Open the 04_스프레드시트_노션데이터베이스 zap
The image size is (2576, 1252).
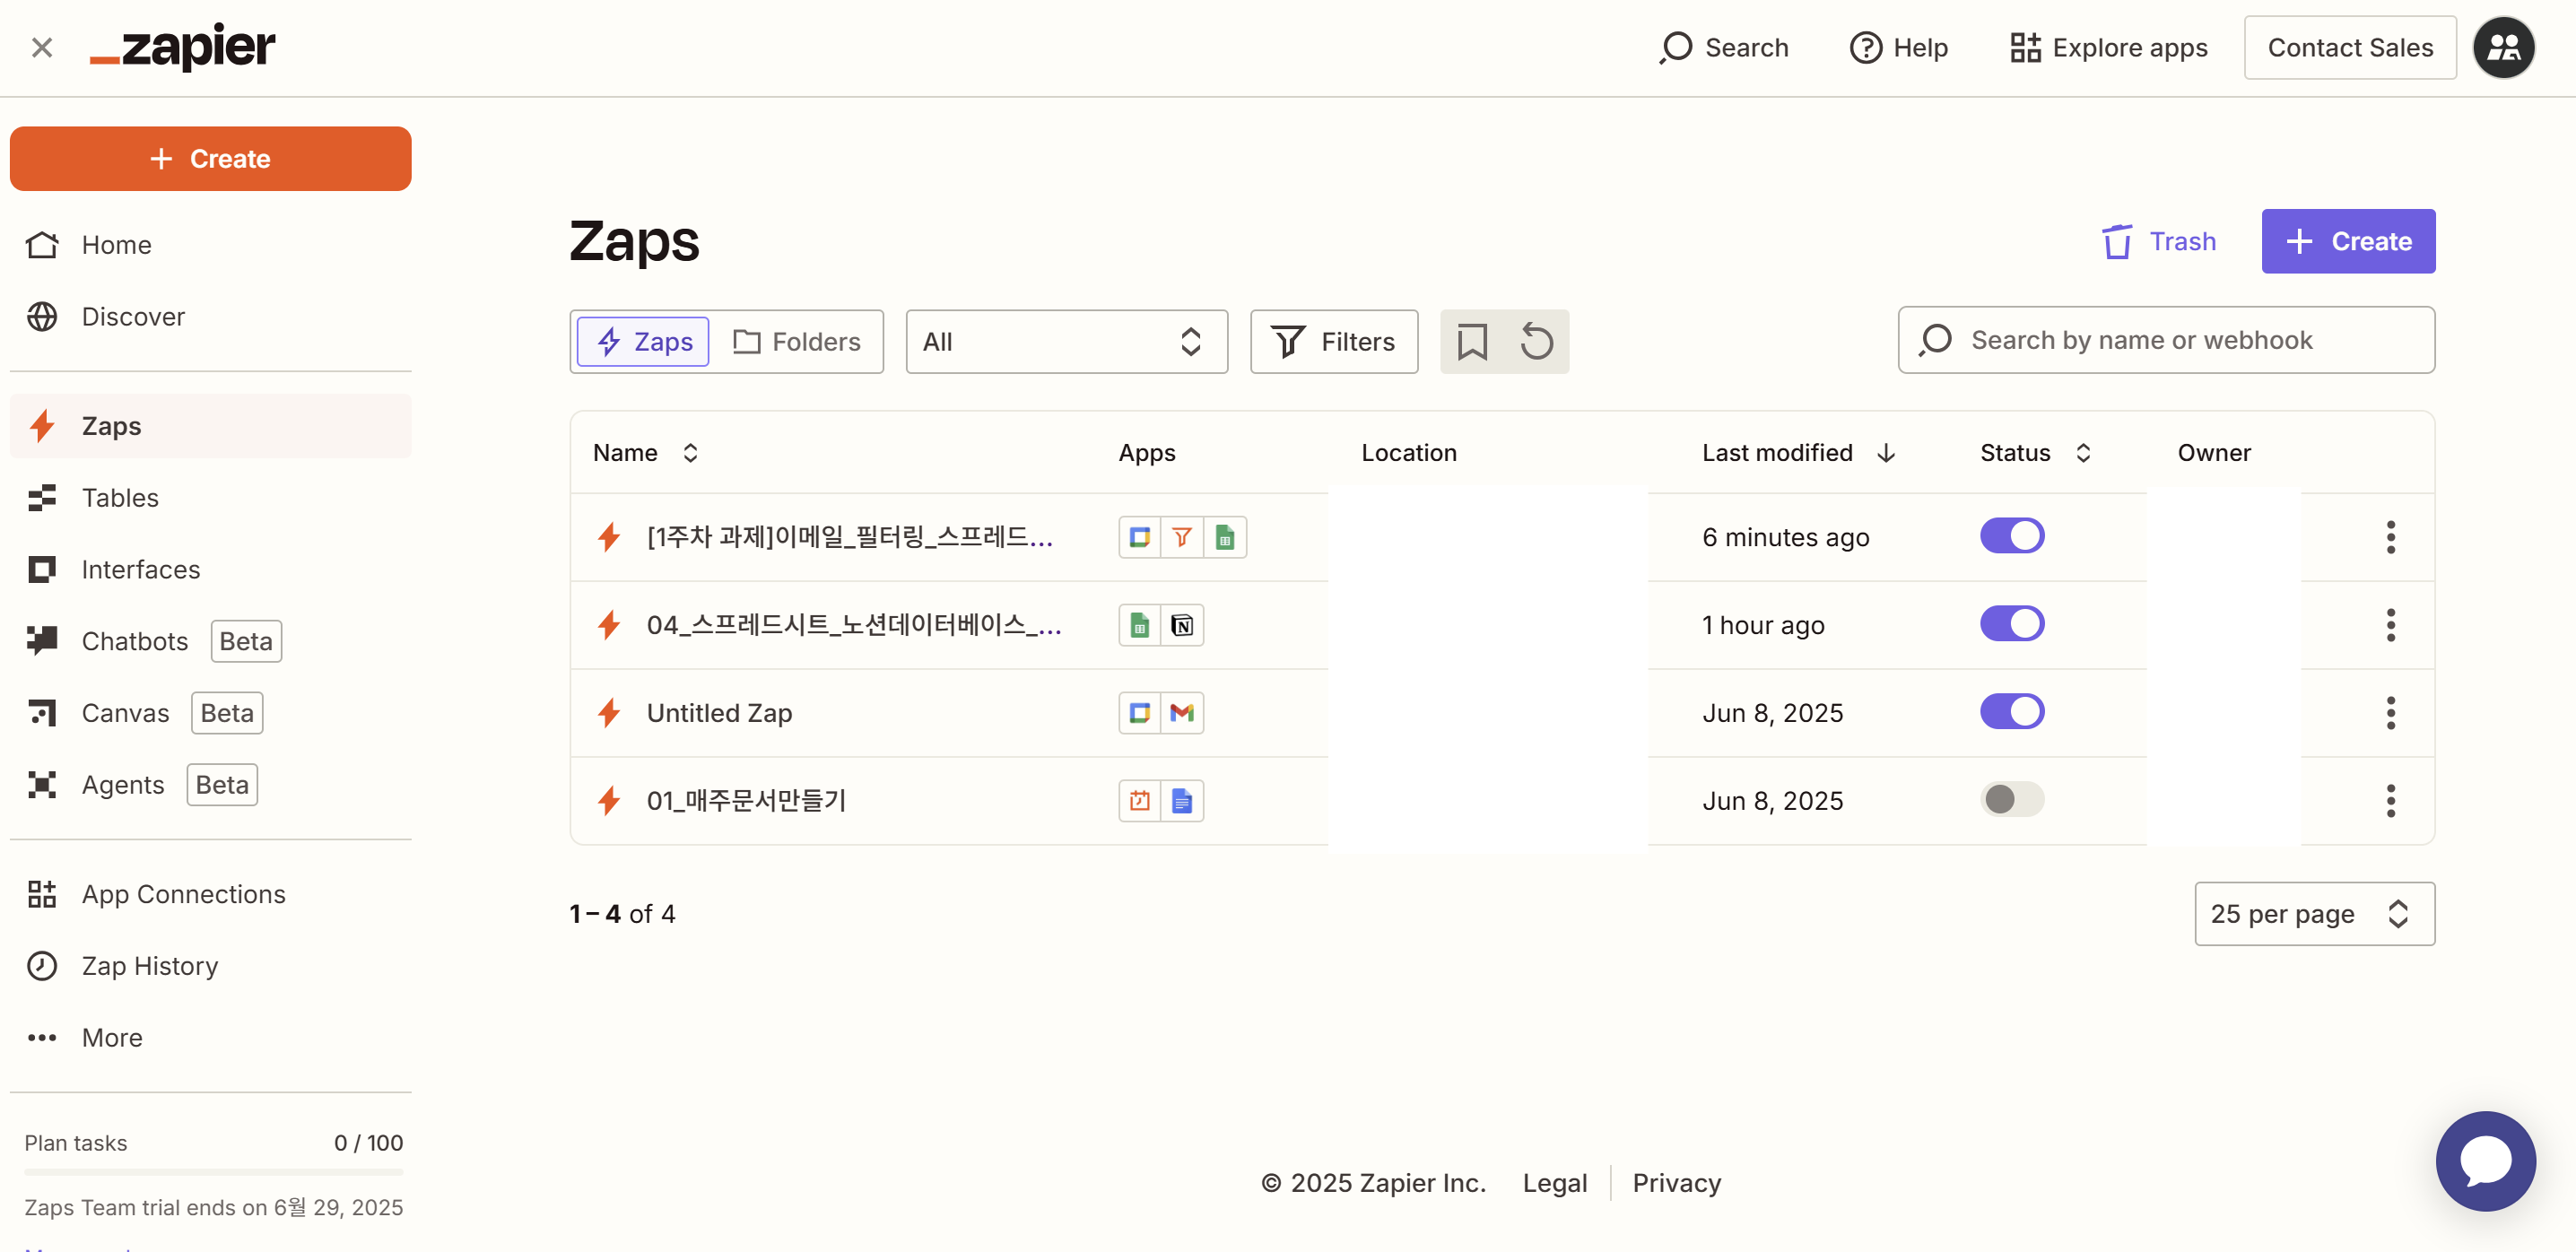point(854,625)
